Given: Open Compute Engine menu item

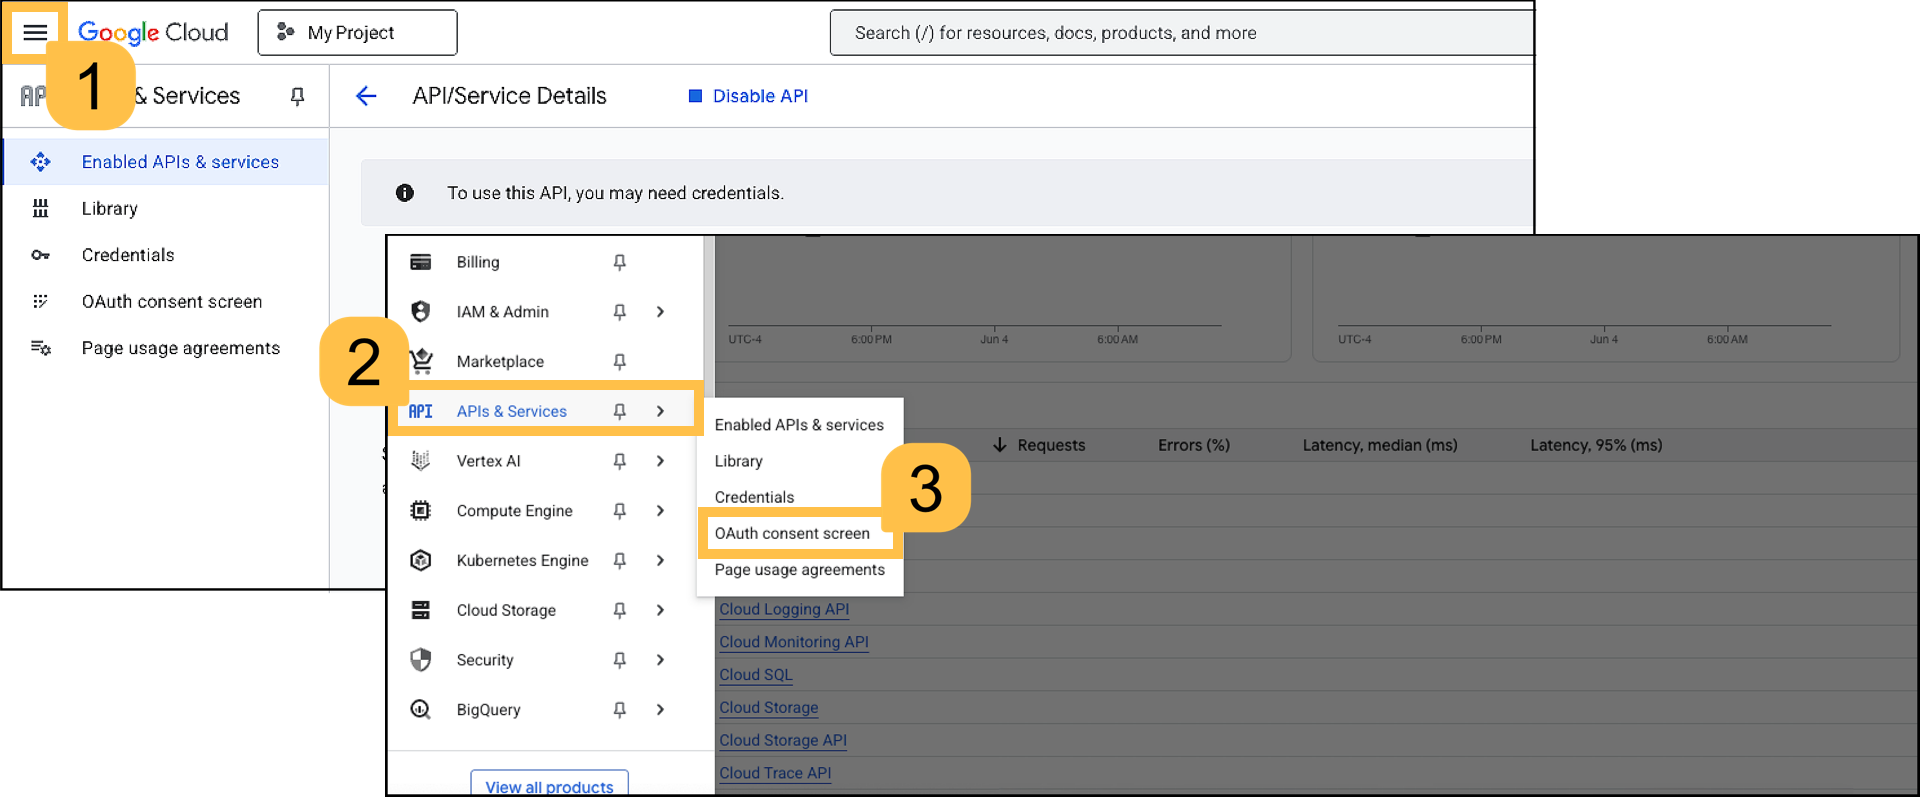Looking at the screenshot, I should click(x=515, y=511).
